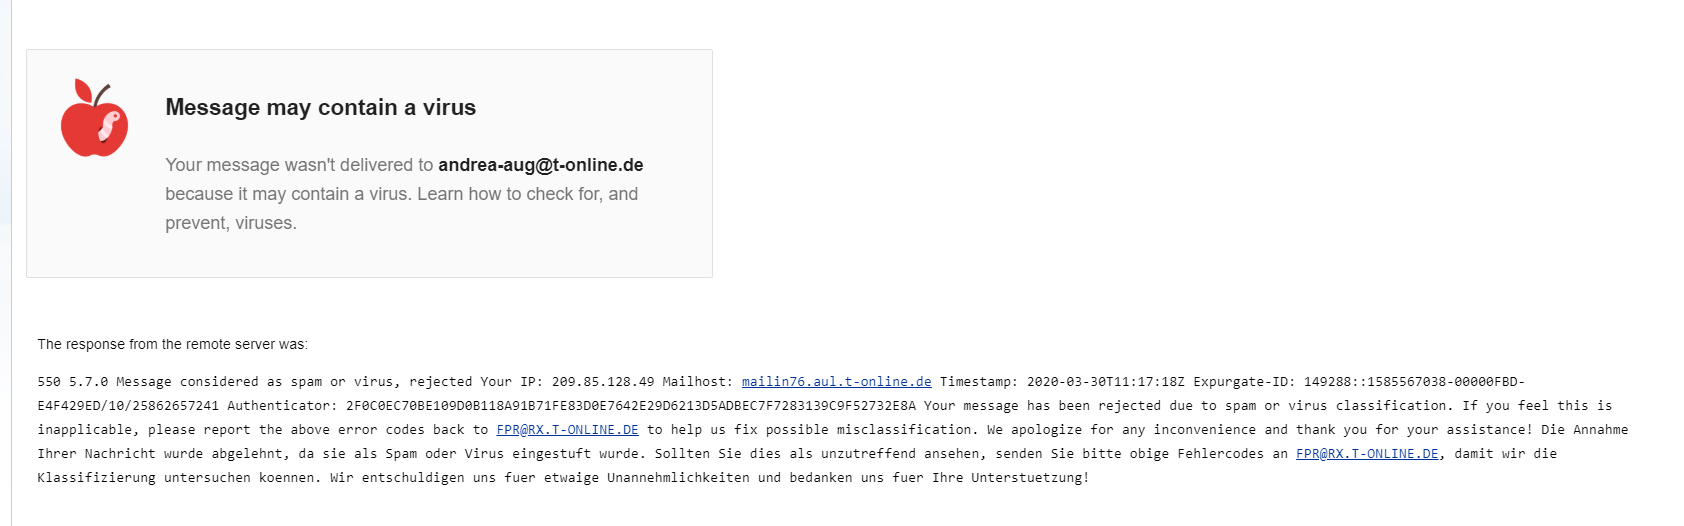Click the Expurgate-ID value starting with 149288
This screenshot has height=526, width=1684.
[1410, 382]
